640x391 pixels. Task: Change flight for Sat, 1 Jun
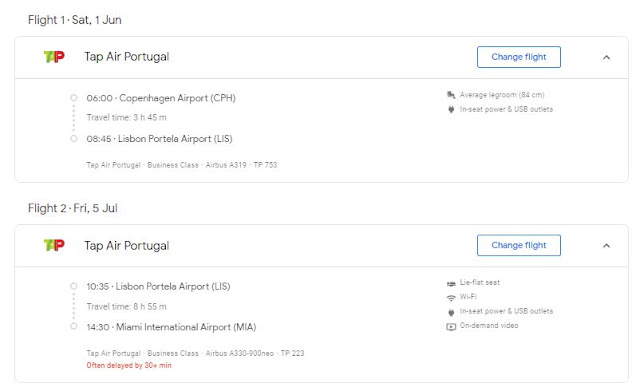pos(519,57)
